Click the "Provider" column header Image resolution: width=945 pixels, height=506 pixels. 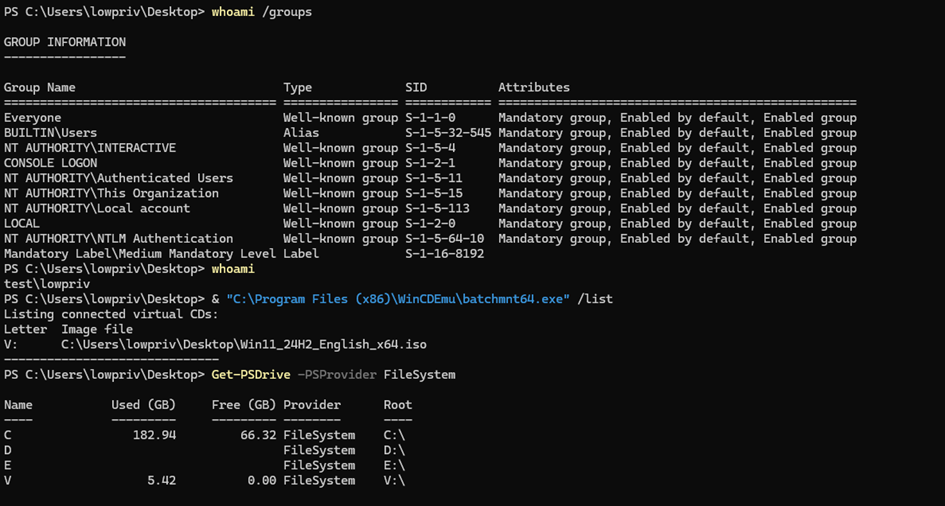tap(312, 405)
